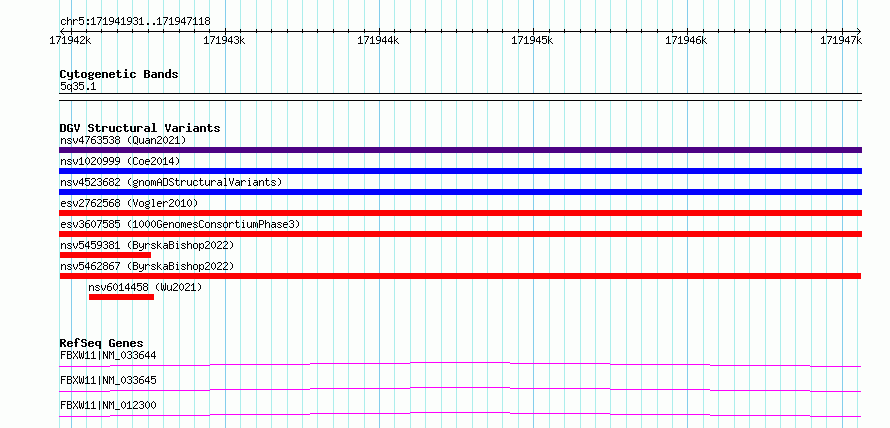This screenshot has height=428, width=890.
Task: Click the 171943k ruler tick label
Action: pos(224,40)
